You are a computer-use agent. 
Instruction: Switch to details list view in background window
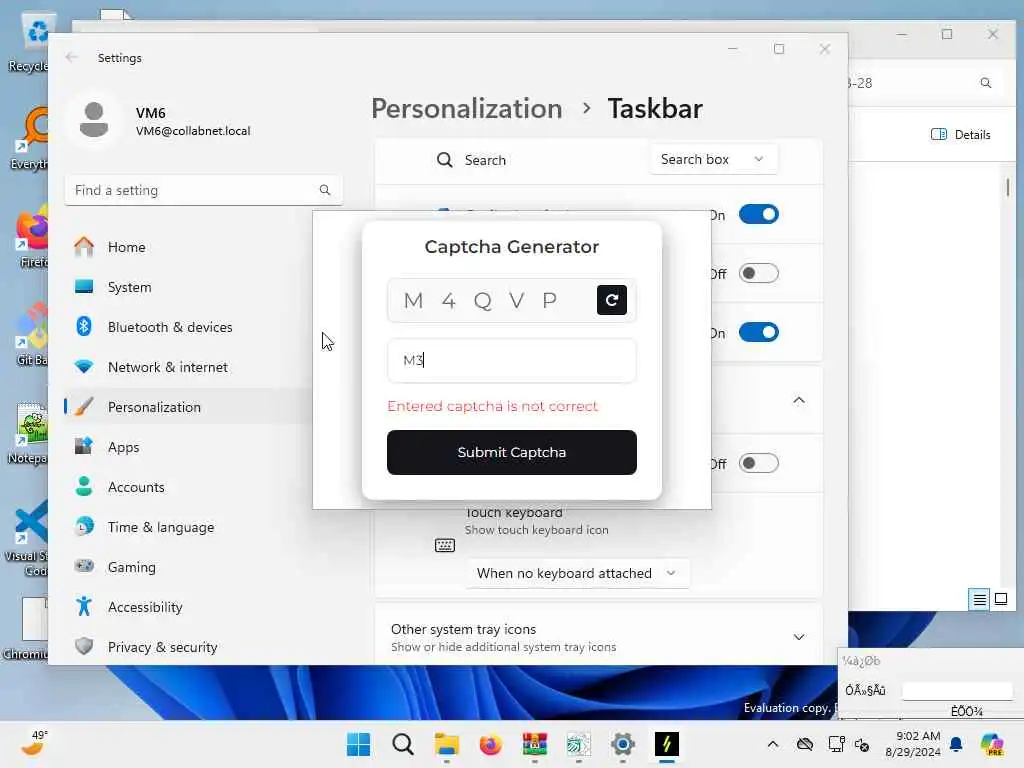coord(979,599)
